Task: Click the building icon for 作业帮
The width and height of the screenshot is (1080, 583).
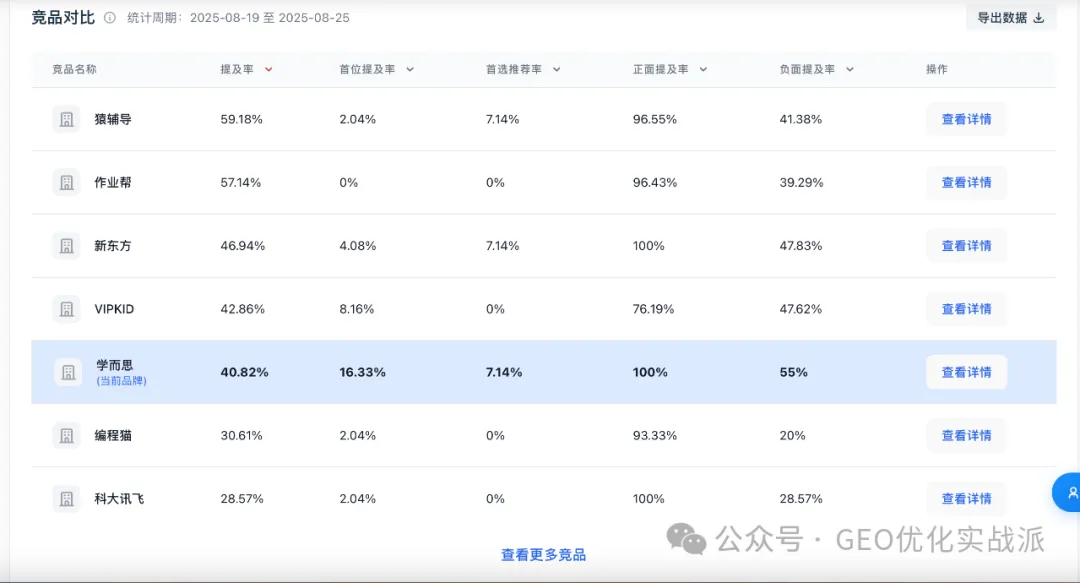Action: pyautogui.click(x=67, y=183)
